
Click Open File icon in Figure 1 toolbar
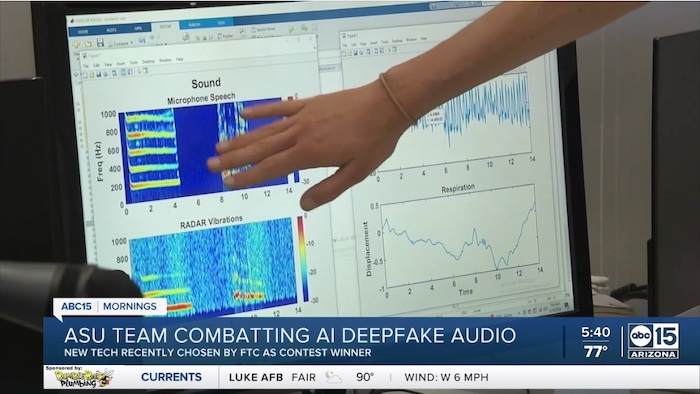[92, 75]
